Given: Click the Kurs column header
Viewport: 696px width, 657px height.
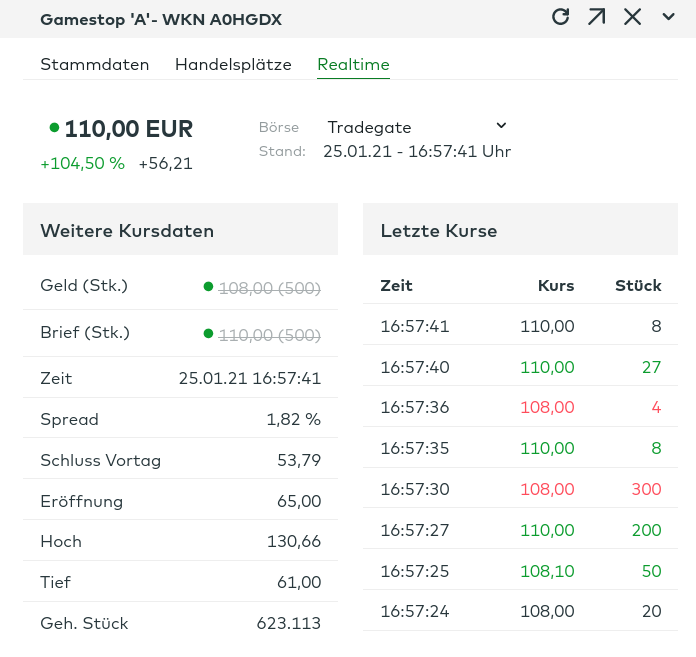Looking at the screenshot, I should (x=555, y=286).
